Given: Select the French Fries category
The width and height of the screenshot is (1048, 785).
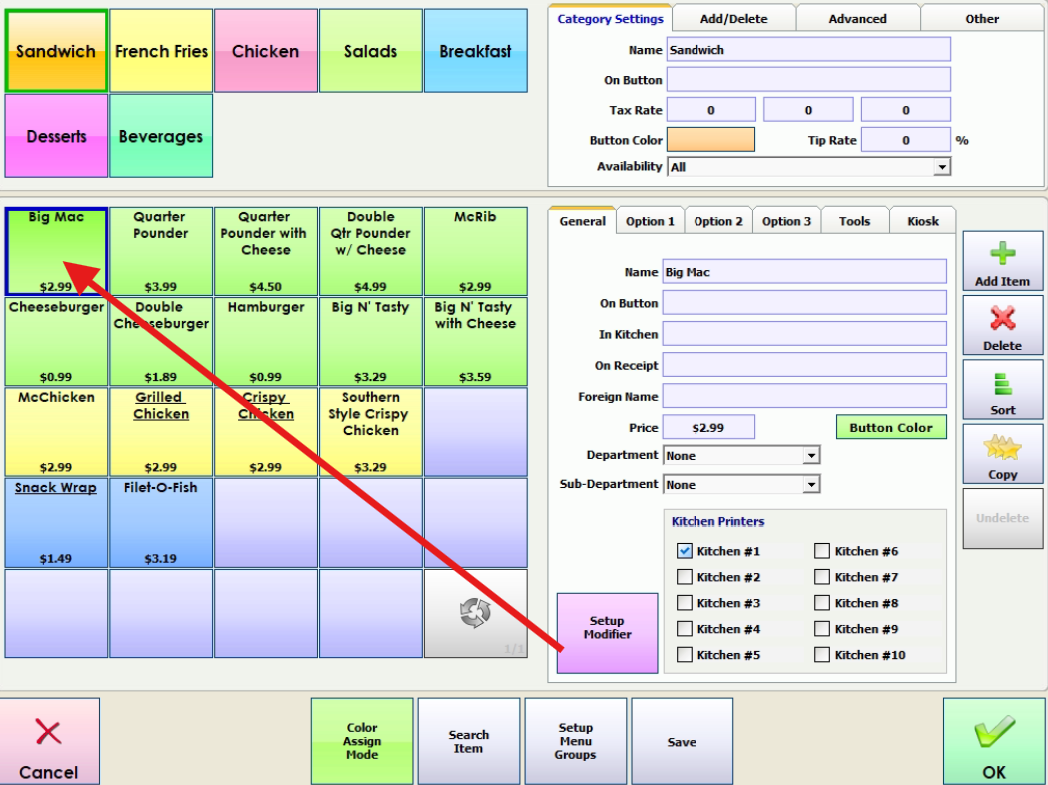Looking at the screenshot, I should coord(161,51).
